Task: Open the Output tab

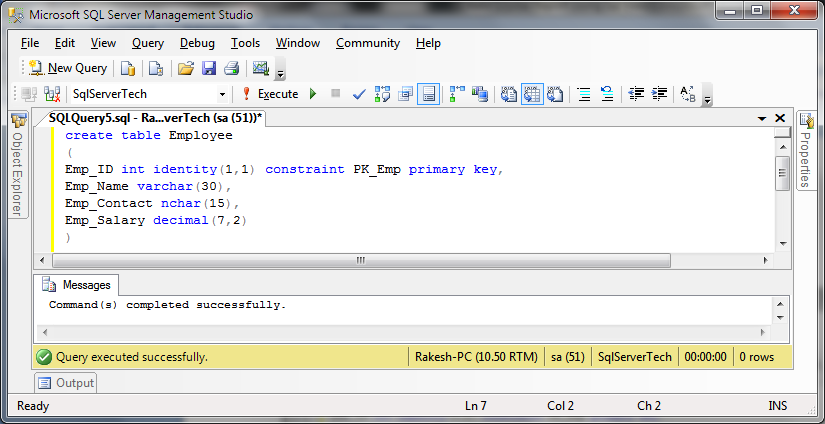Action: [66, 383]
